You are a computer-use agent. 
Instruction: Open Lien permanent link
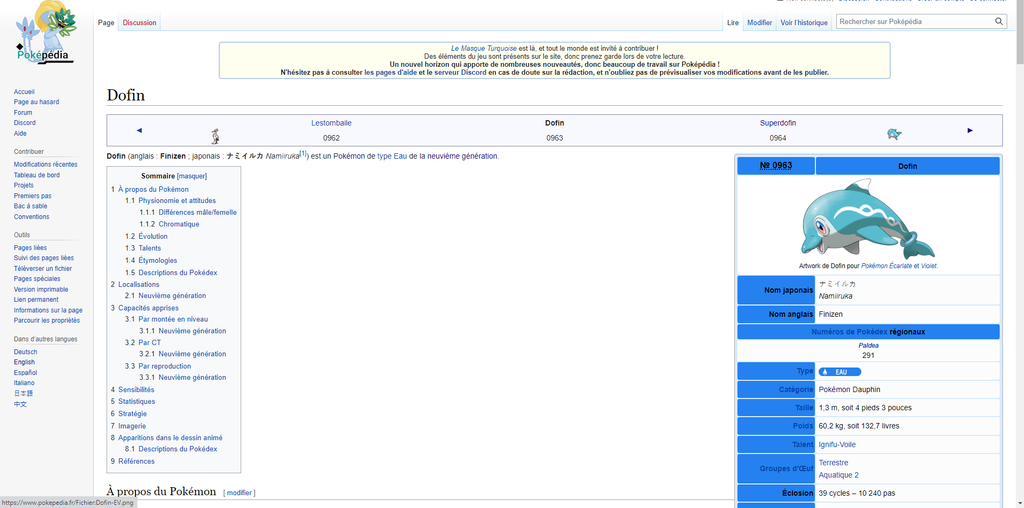[x=36, y=300]
